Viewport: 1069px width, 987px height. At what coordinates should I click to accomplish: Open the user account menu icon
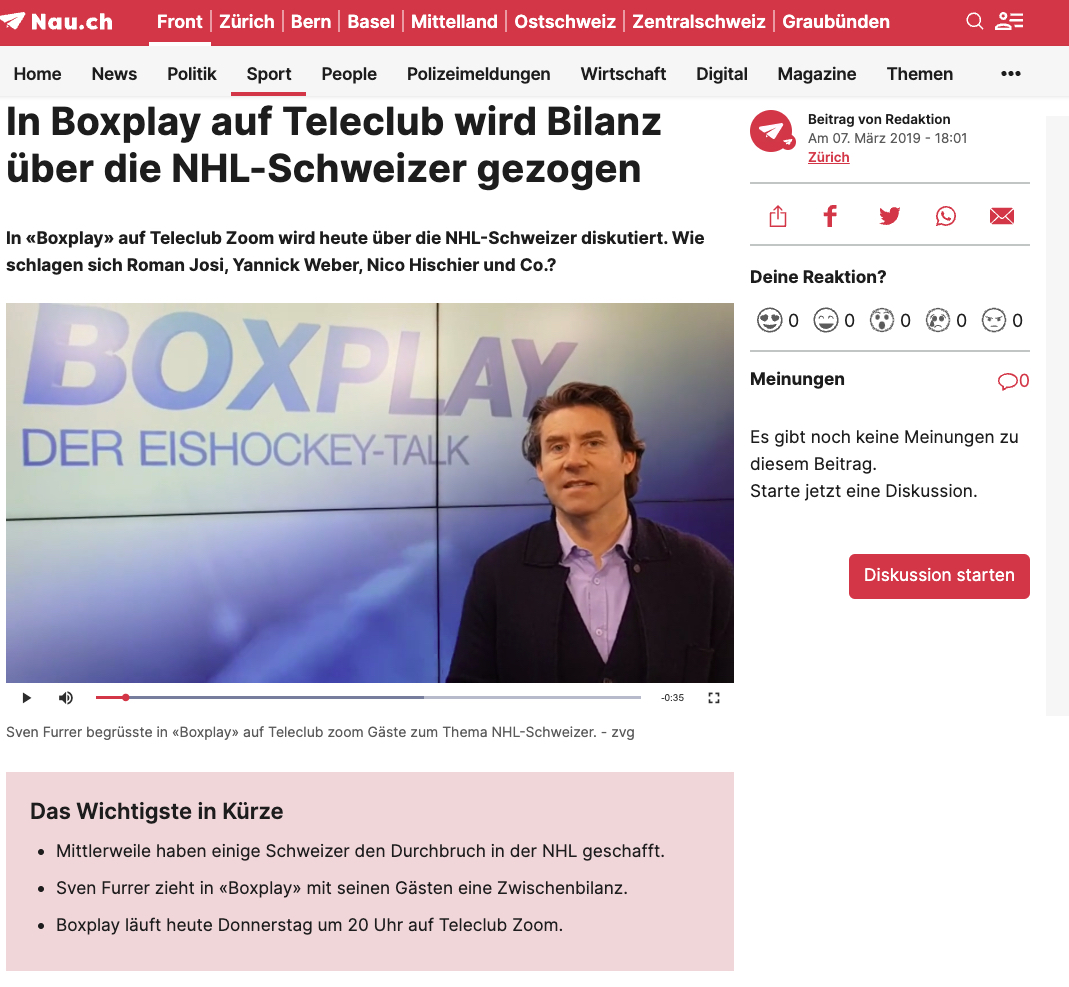(1009, 22)
